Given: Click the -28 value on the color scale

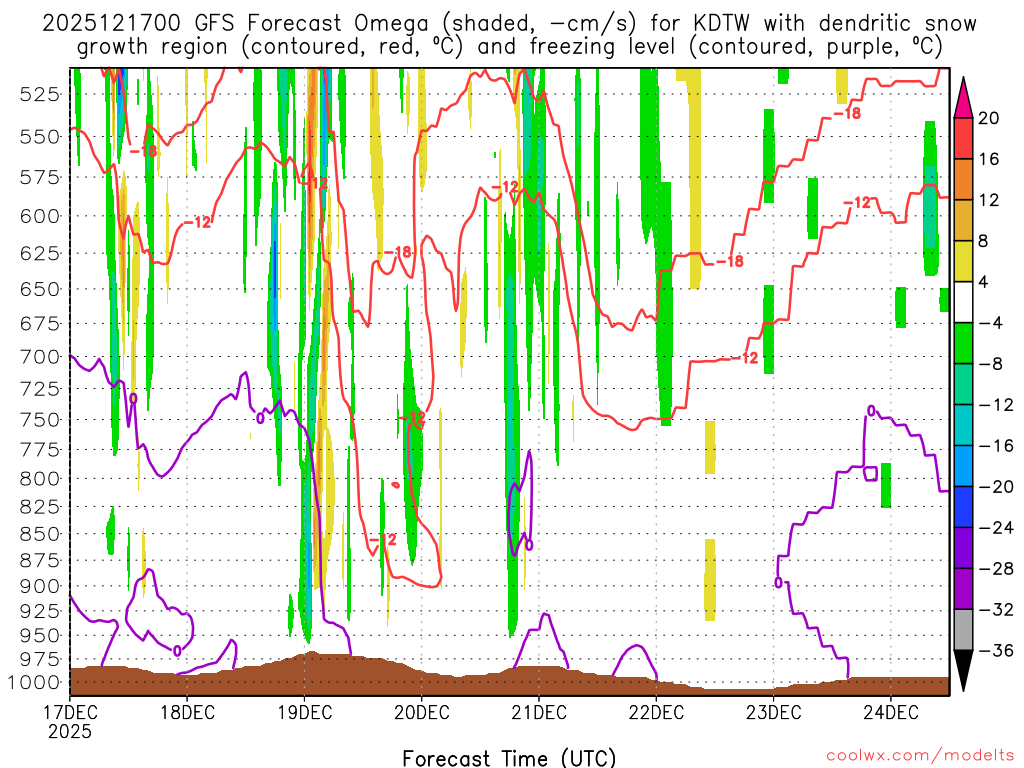Looking at the screenshot, I should coord(996,569).
